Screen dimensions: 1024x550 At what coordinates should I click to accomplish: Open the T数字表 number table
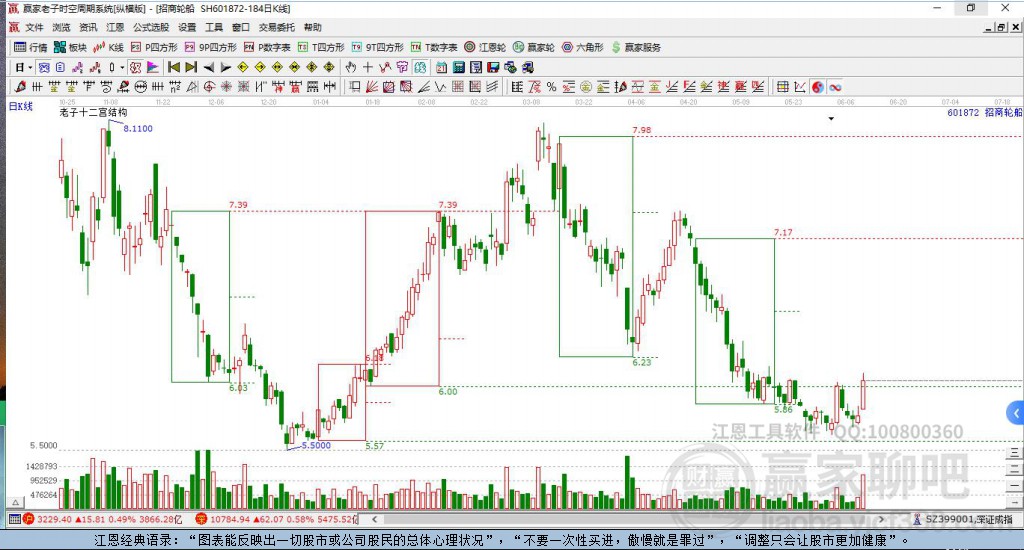(x=434, y=47)
